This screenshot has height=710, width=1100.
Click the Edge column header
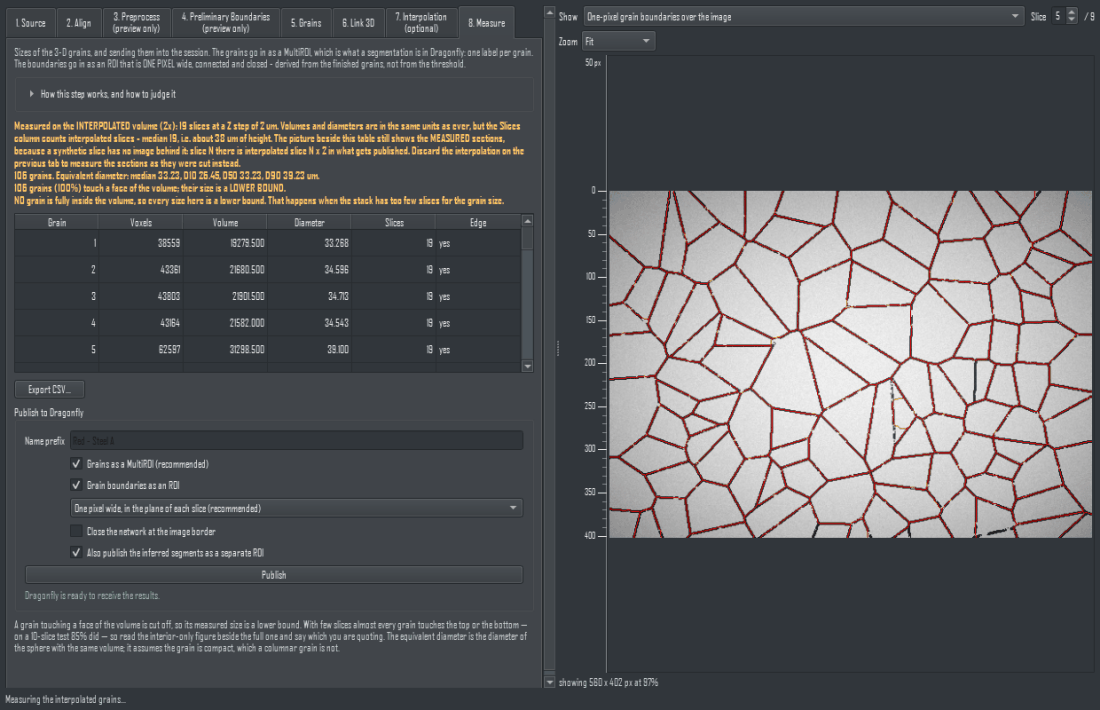478,222
